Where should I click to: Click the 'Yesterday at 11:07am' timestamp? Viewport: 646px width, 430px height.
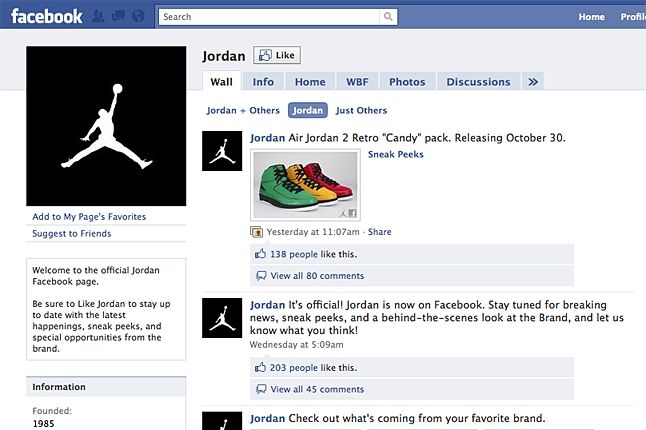tap(313, 232)
